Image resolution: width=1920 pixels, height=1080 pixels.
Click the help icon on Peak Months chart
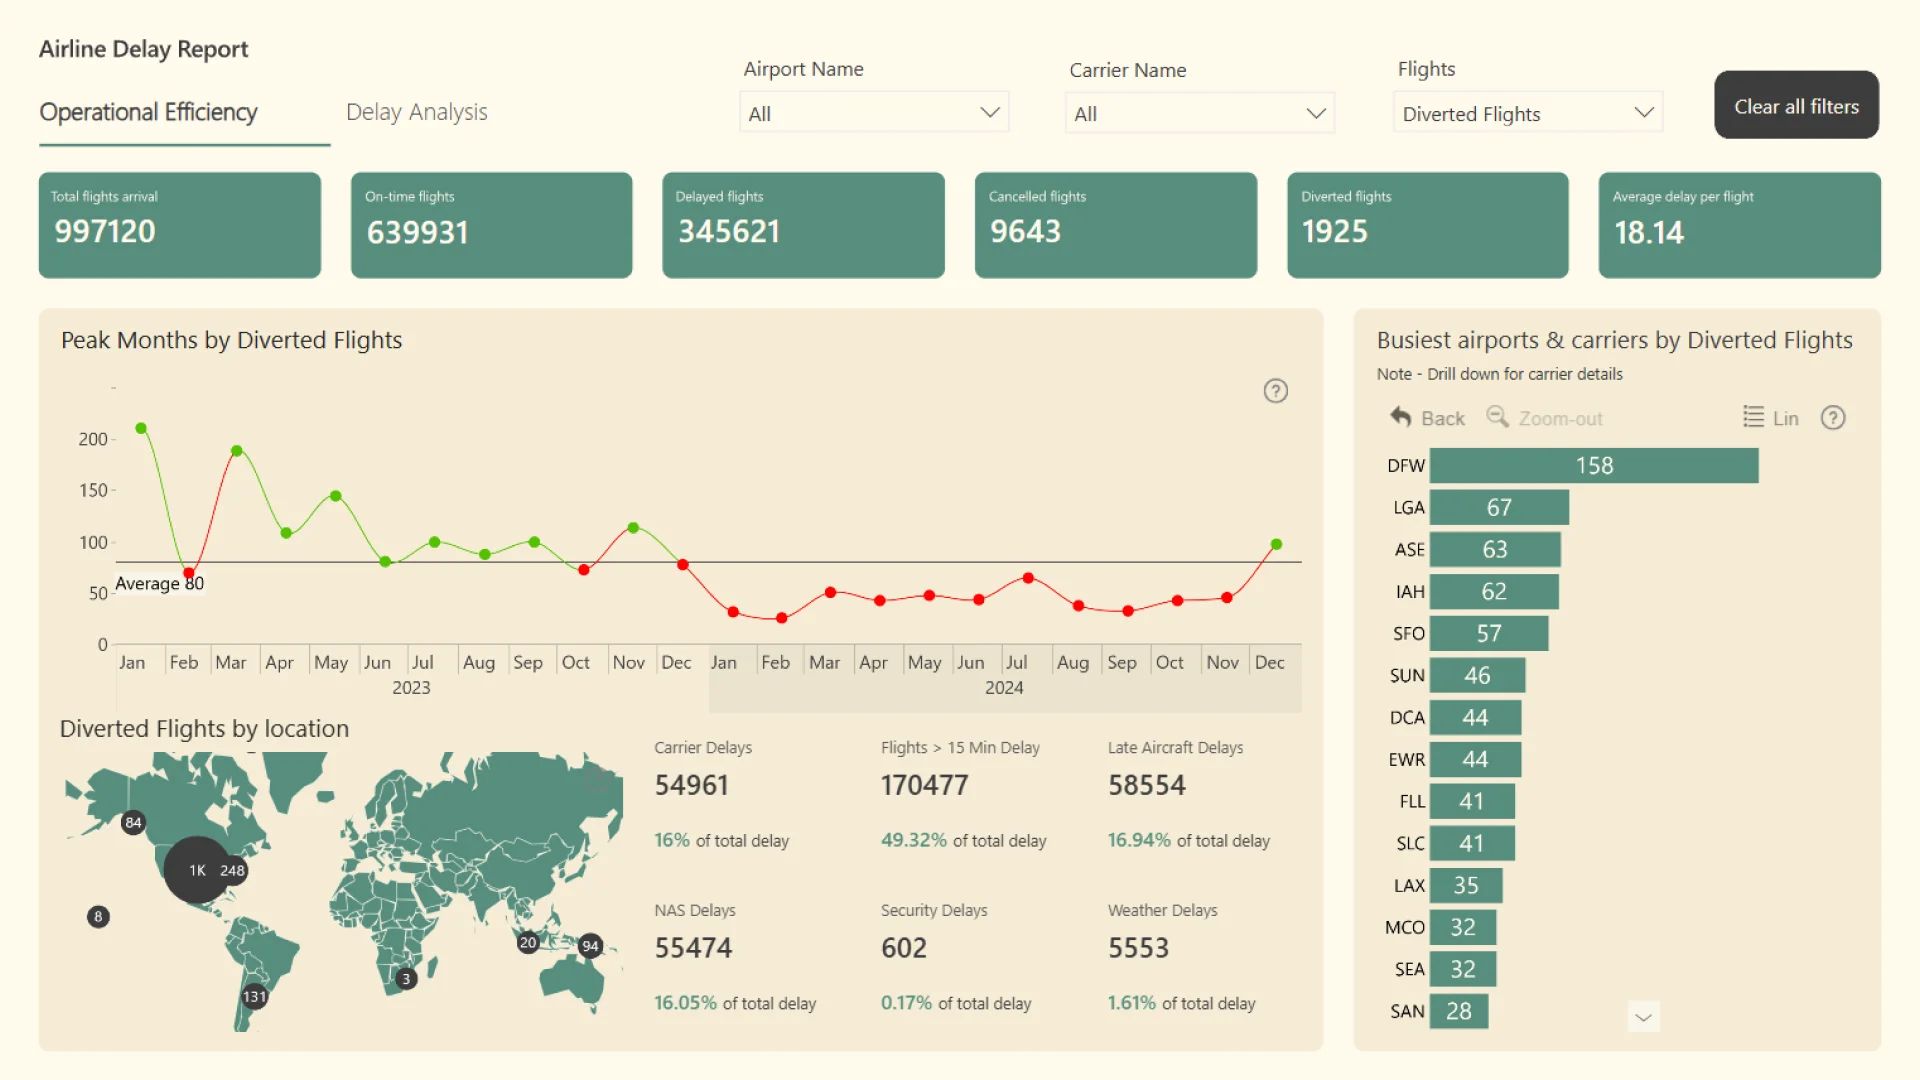(x=1275, y=391)
